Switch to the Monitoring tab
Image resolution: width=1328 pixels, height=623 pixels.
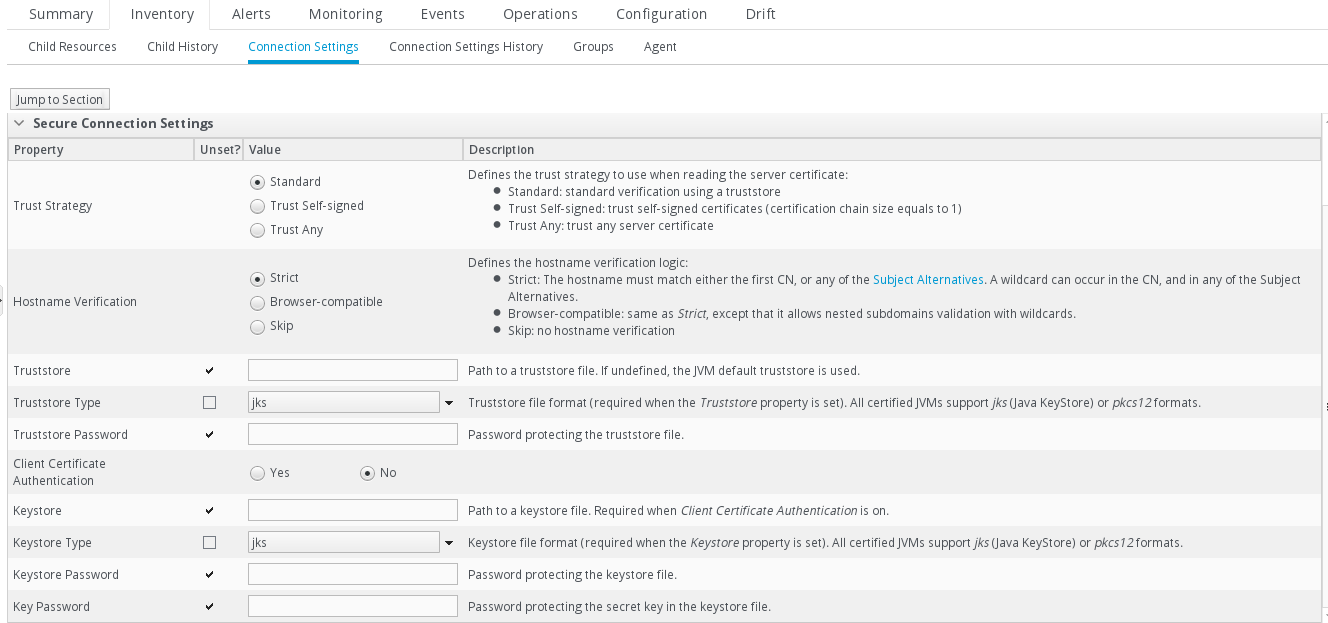click(x=345, y=14)
